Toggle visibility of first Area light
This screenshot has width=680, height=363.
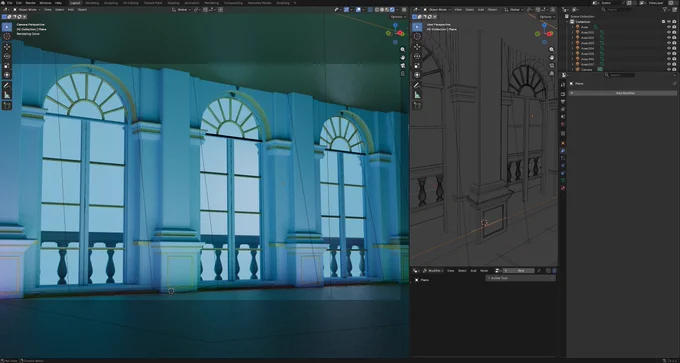coord(669,27)
